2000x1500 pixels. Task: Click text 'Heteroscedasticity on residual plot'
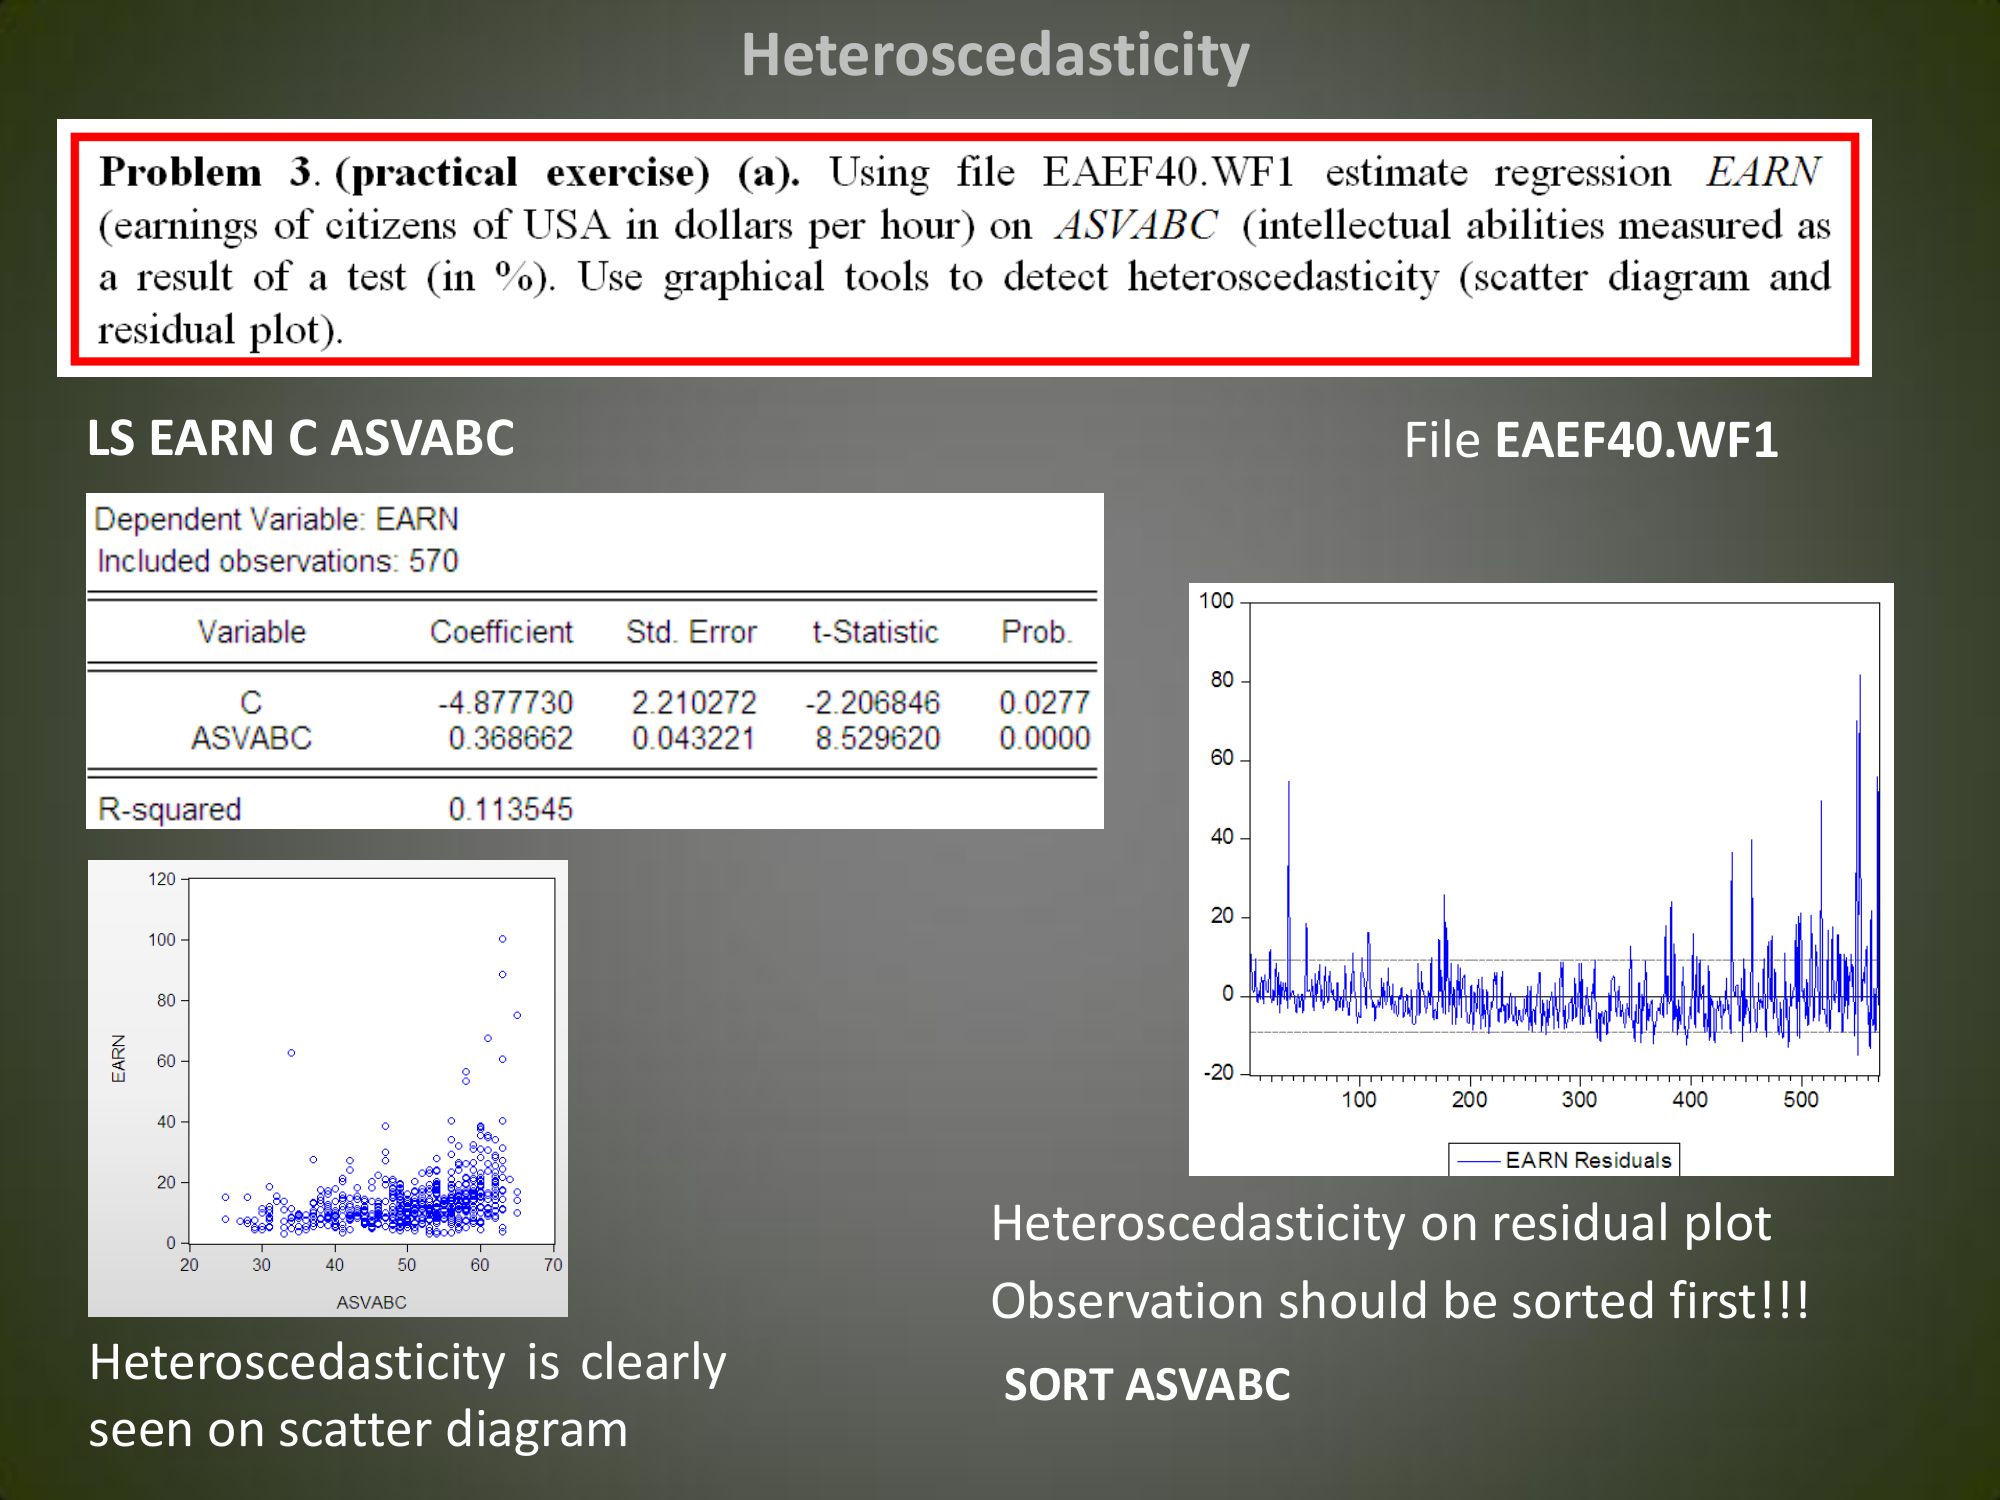coord(1380,1223)
